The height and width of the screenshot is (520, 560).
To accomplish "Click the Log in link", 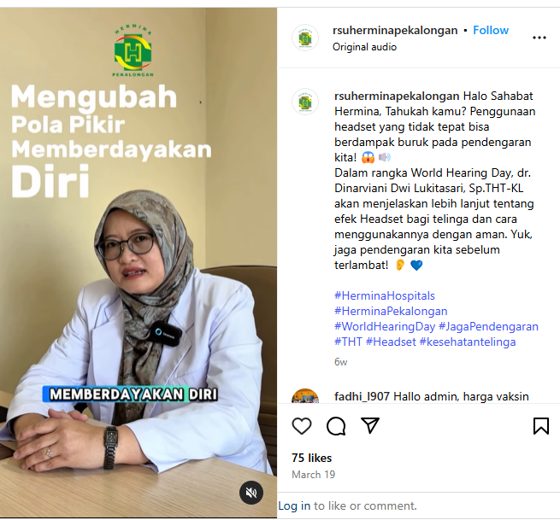I will [294, 506].
